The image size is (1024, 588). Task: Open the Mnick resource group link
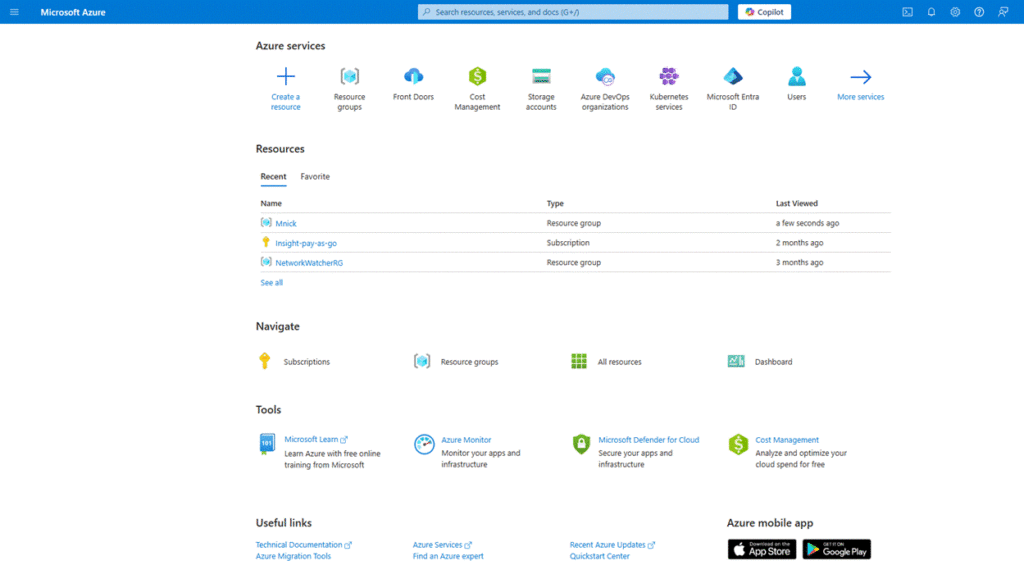[286, 223]
